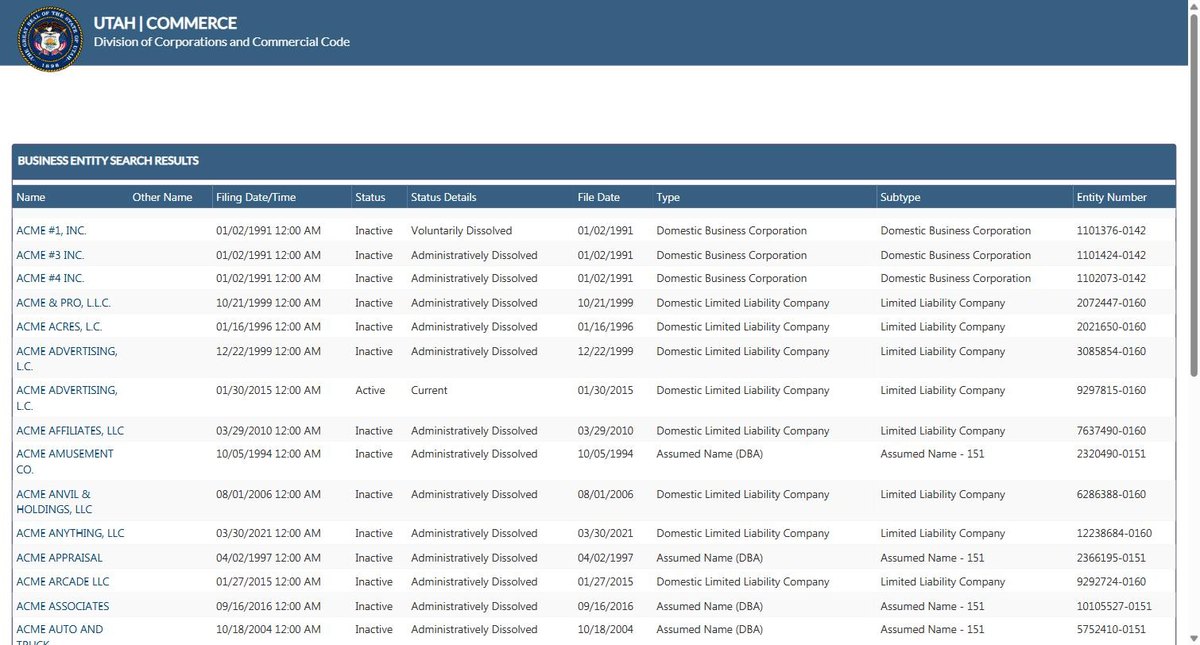Click the Entity Number column header
This screenshot has width=1200, height=645.
coord(1112,197)
